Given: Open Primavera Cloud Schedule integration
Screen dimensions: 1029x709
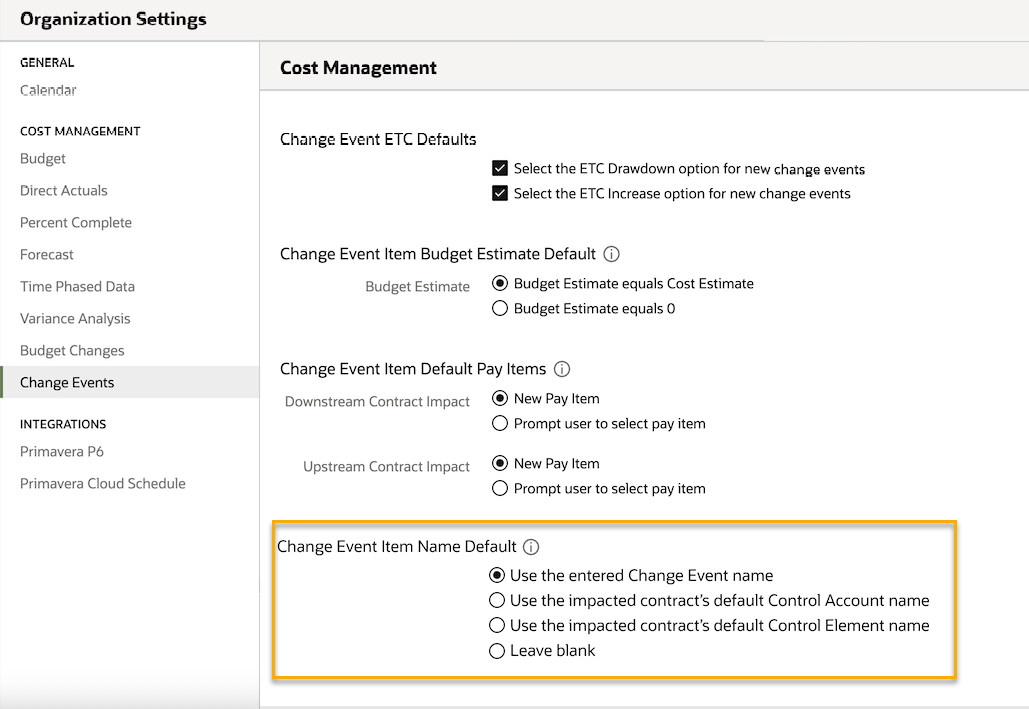Looking at the screenshot, I should (103, 483).
